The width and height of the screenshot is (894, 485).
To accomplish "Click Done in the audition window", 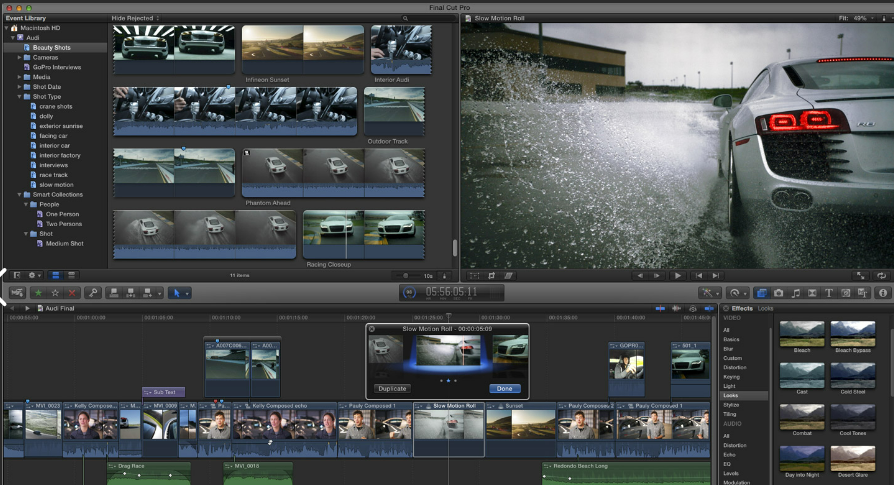I will [505, 389].
